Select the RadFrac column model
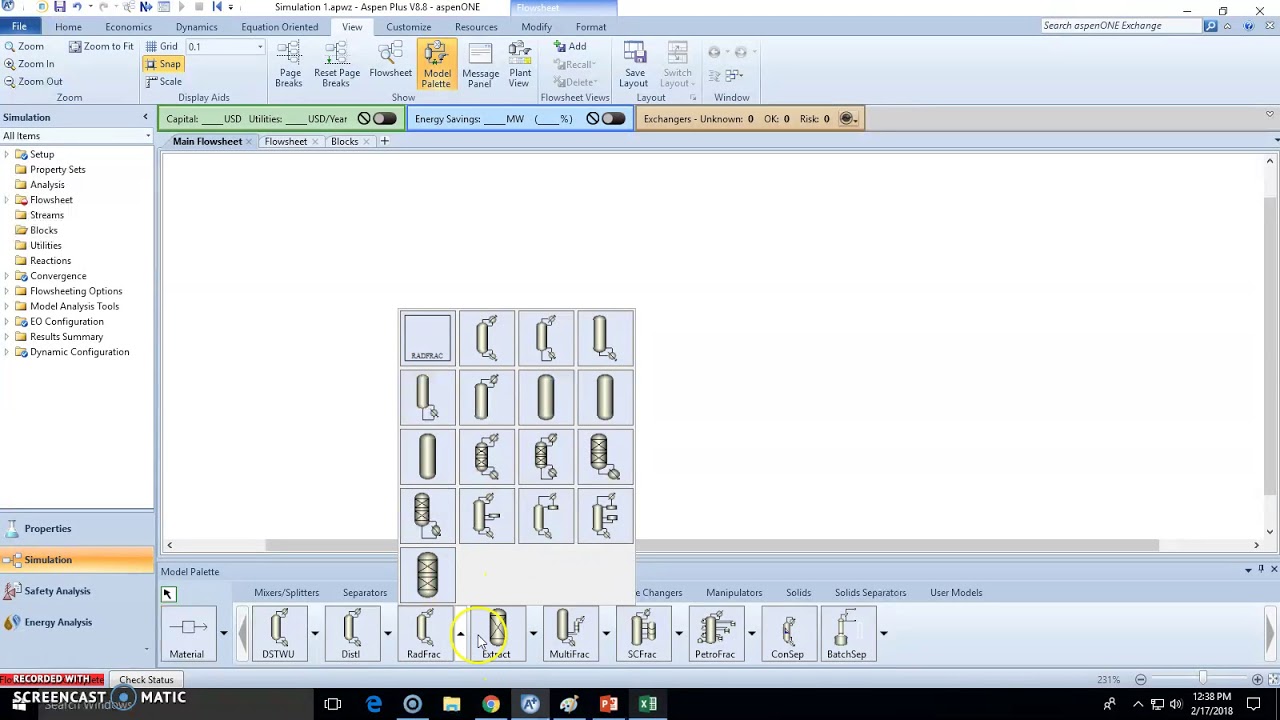The width and height of the screenshot is (1280, 720). (x=423, y=635)
